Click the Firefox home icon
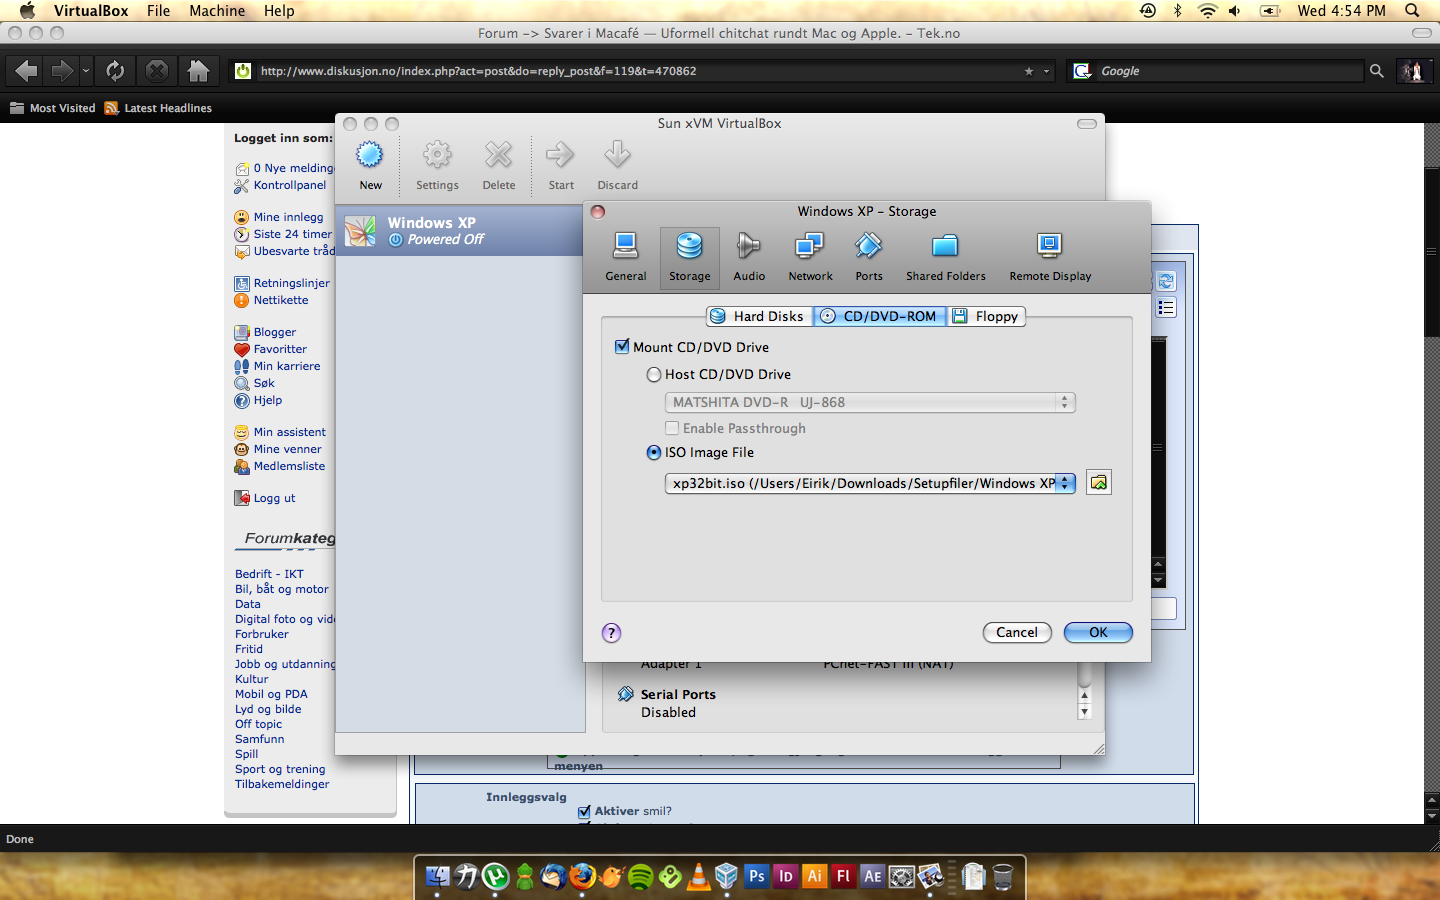 tap(198, 71)
